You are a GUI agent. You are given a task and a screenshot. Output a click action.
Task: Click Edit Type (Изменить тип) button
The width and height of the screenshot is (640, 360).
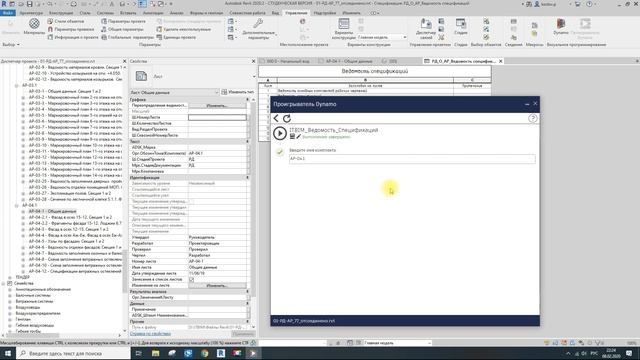pos(238,92)
